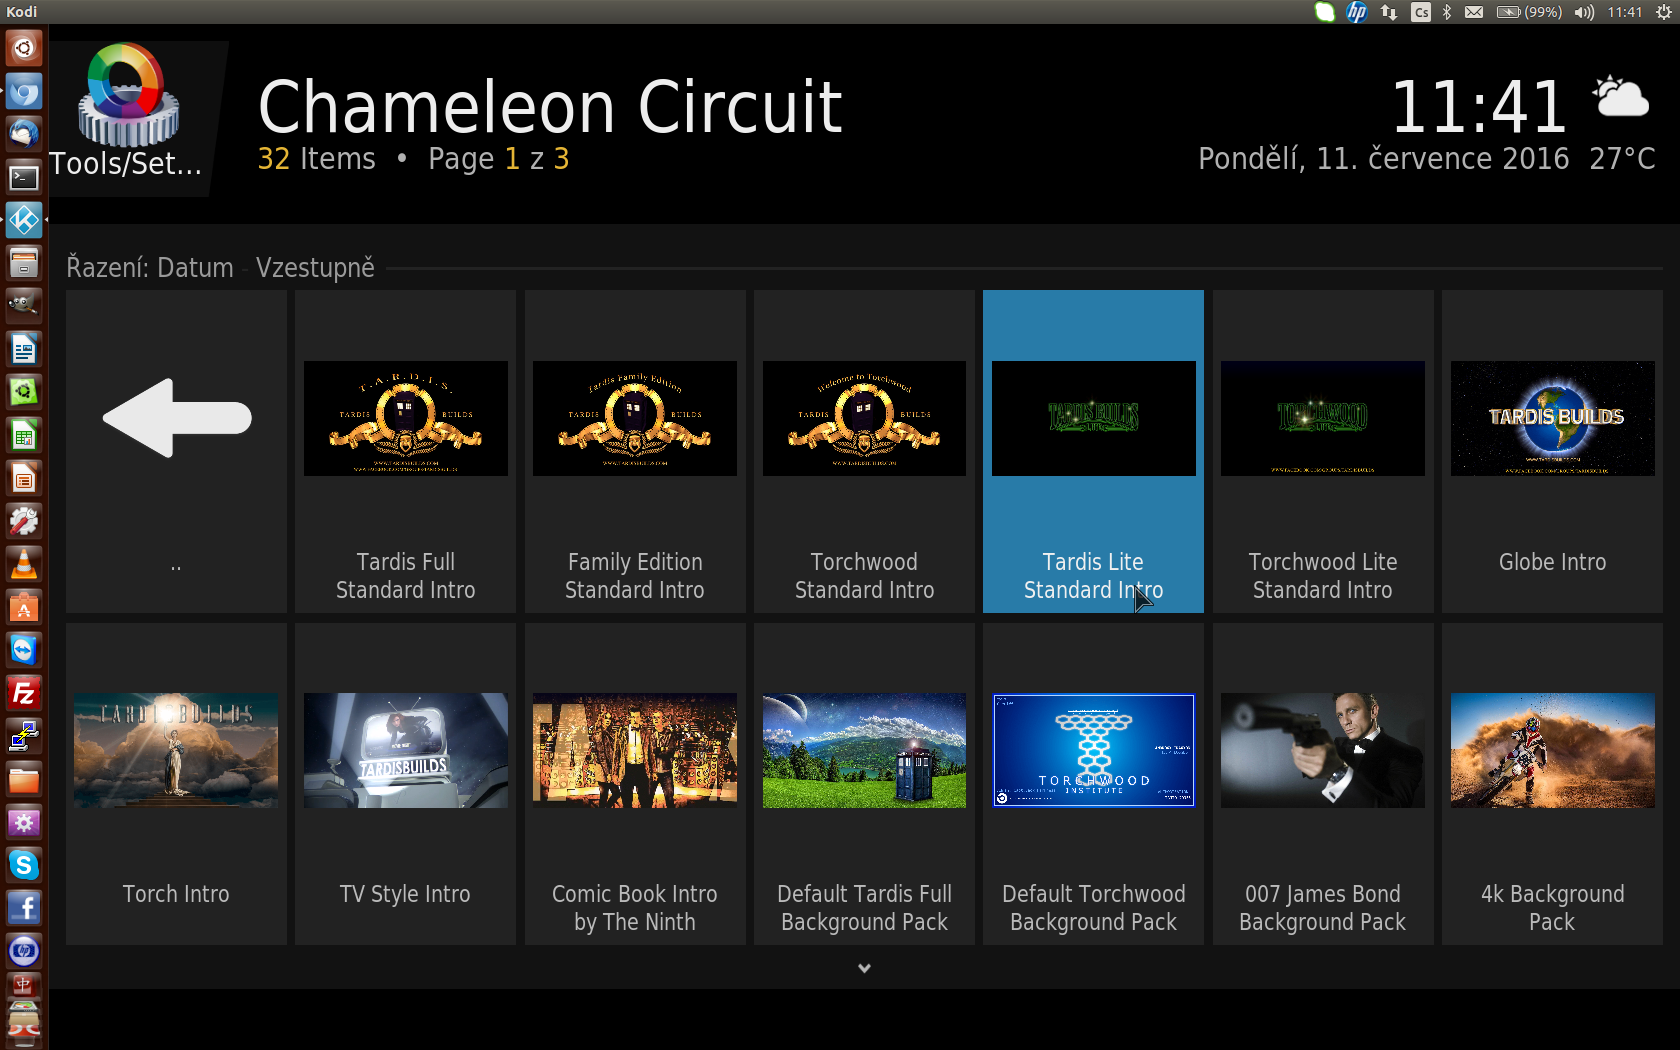This screenshot has width=1680, height=1050.
Task: Select Comic Book Intro by The Ninth
Action: point(634,783)
